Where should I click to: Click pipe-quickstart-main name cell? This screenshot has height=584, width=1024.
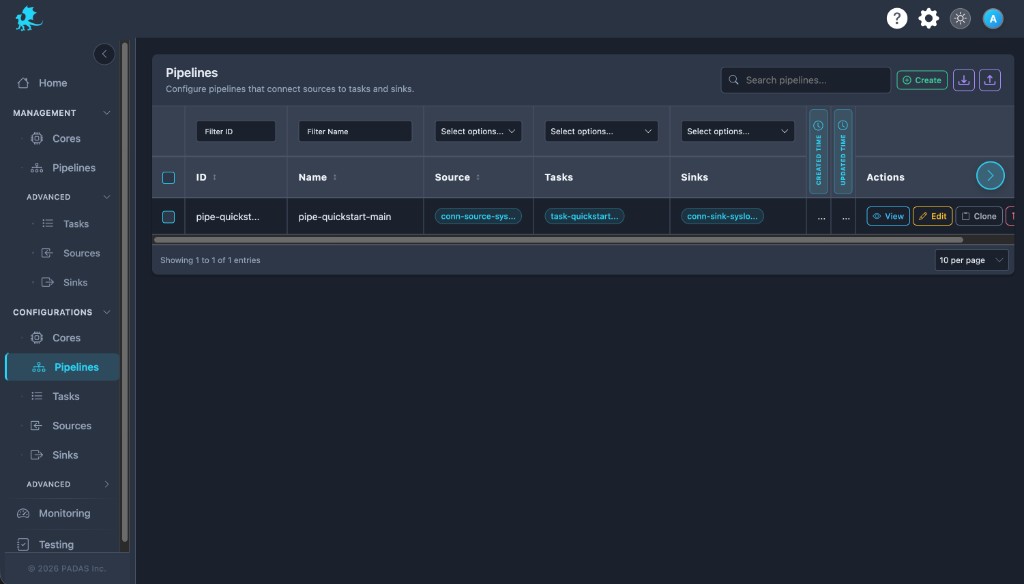click(345, 217)
